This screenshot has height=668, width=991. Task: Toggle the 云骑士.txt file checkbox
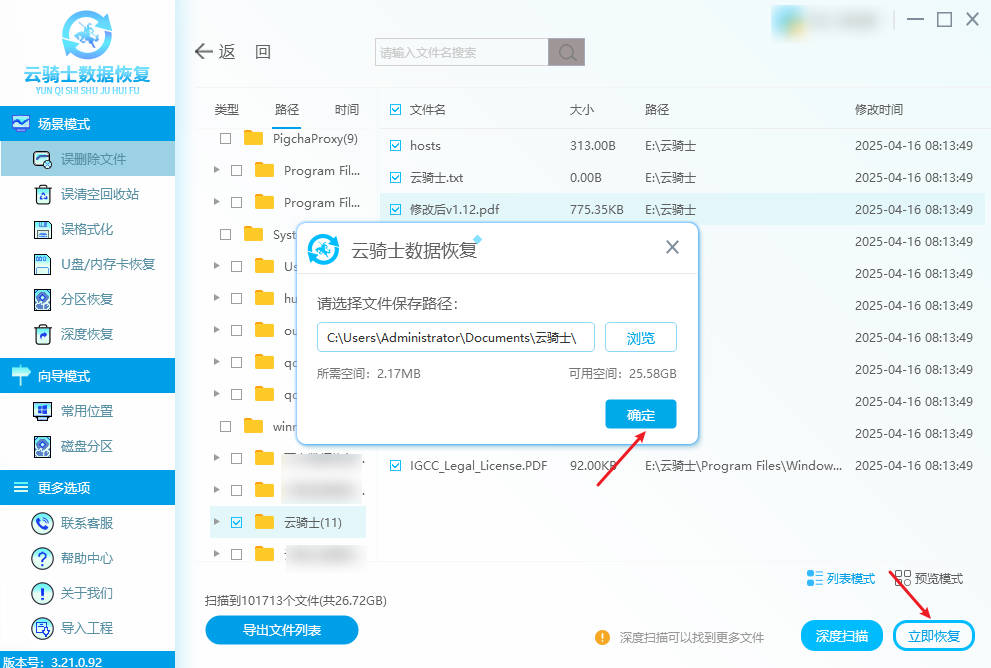pyautogui.click(x=395, y=178)
